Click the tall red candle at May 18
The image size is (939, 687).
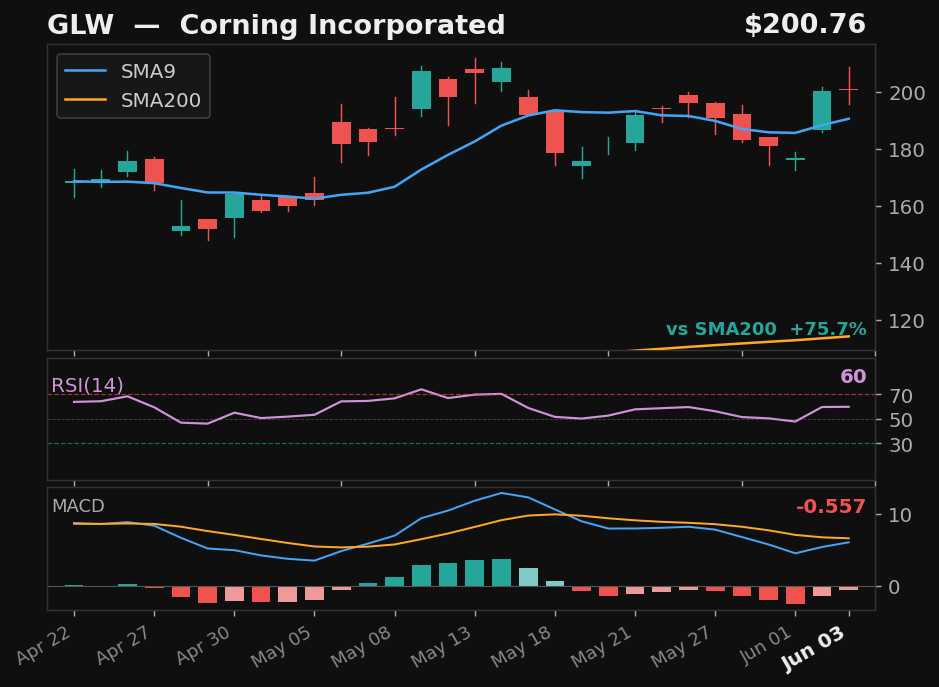(x=555, y=132)
